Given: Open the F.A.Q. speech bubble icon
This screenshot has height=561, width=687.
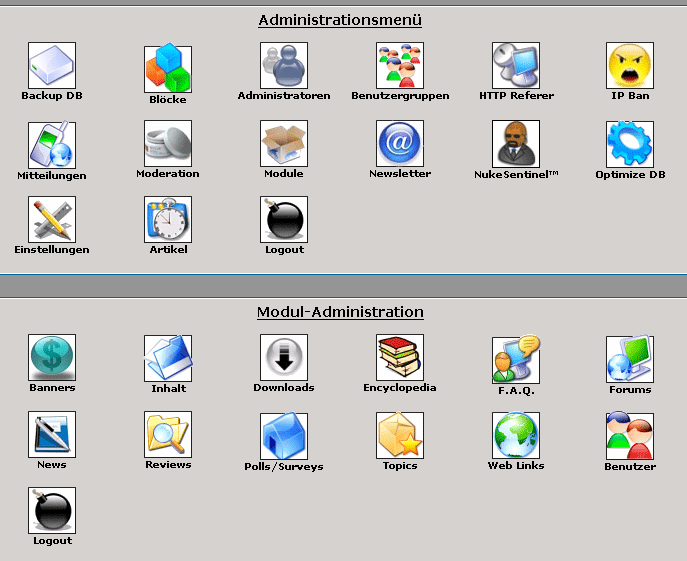Looking at the screenshot, I should (x=516, y=359).
